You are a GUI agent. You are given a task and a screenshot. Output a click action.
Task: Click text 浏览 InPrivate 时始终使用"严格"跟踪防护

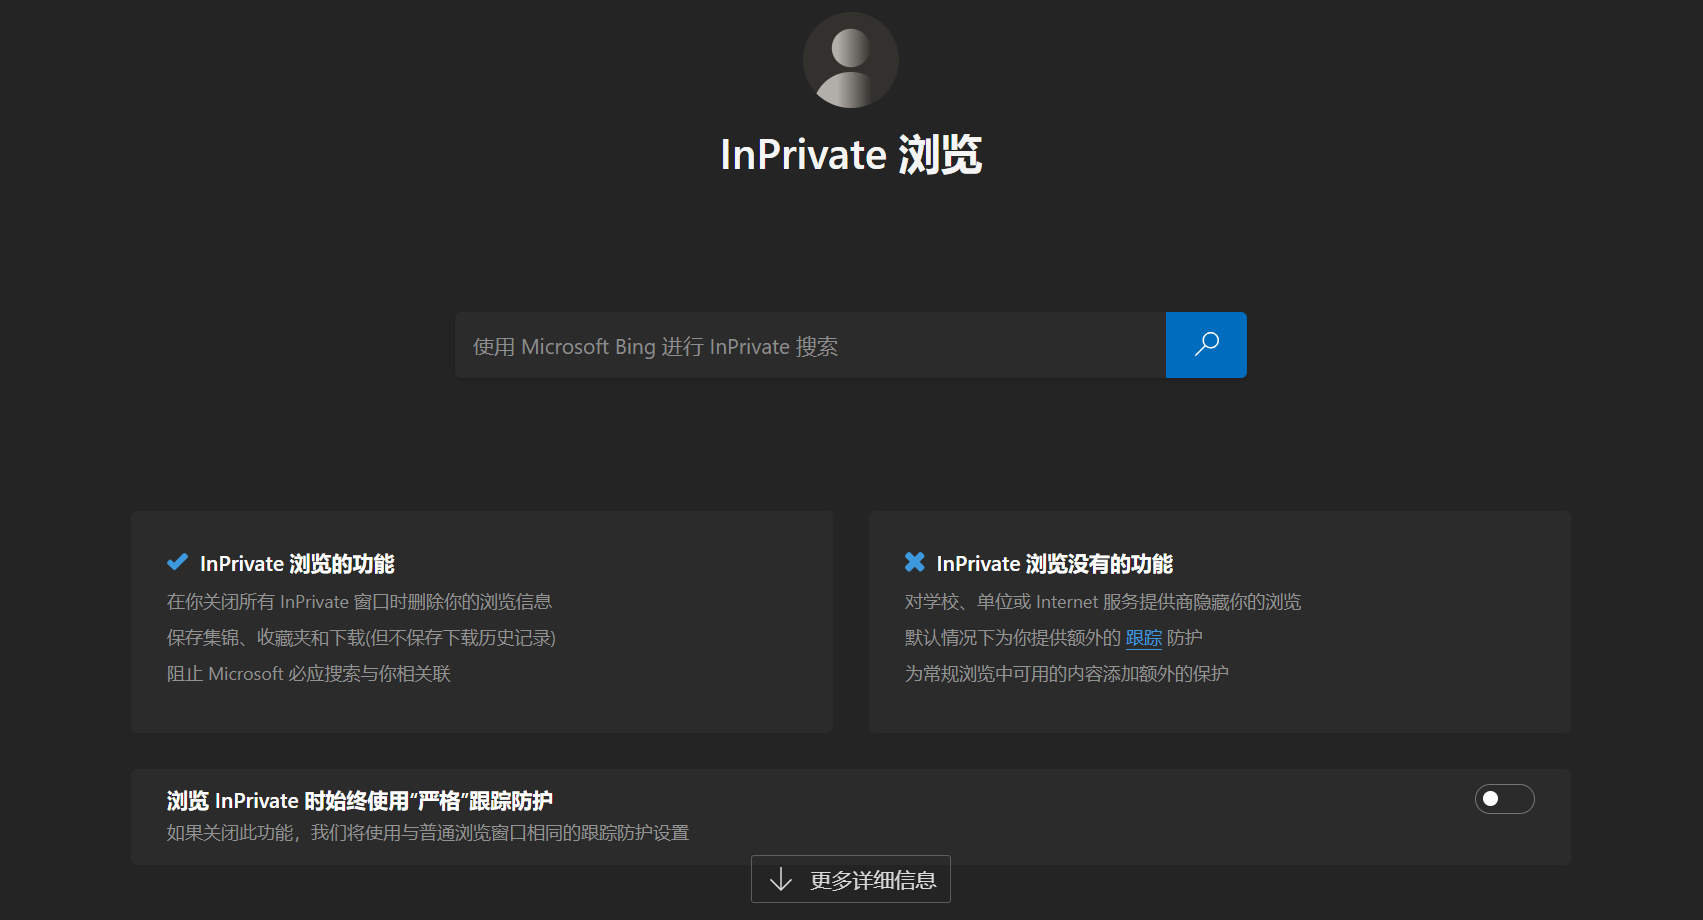pos(360,801)
